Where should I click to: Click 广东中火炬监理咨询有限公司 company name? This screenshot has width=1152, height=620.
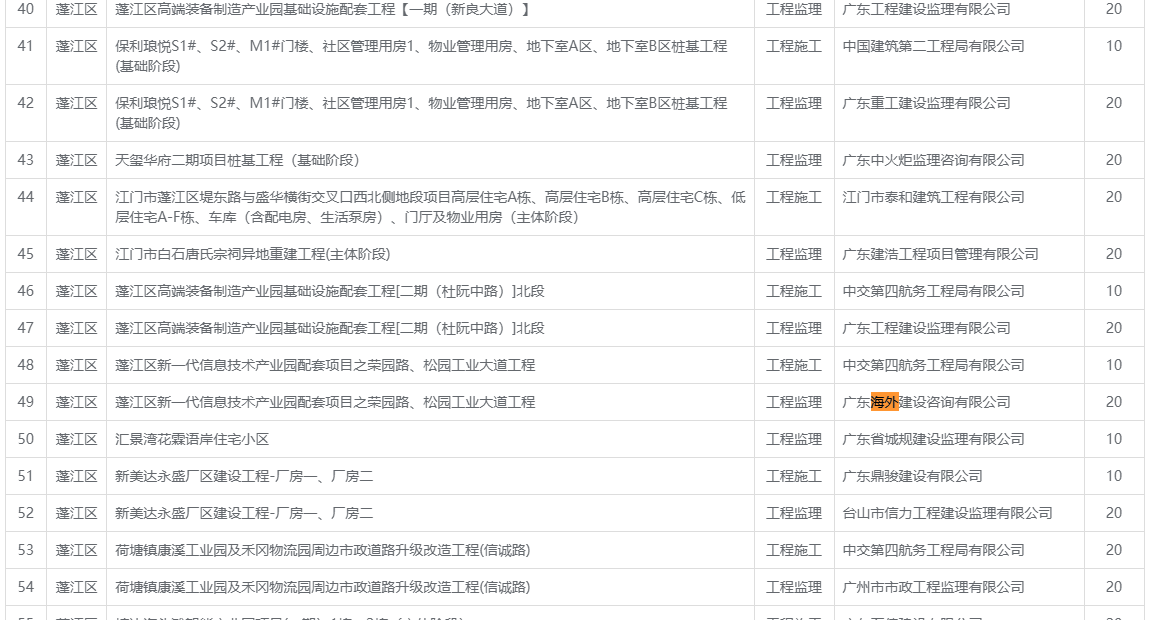pyautogui.click(x=933, y=160)
